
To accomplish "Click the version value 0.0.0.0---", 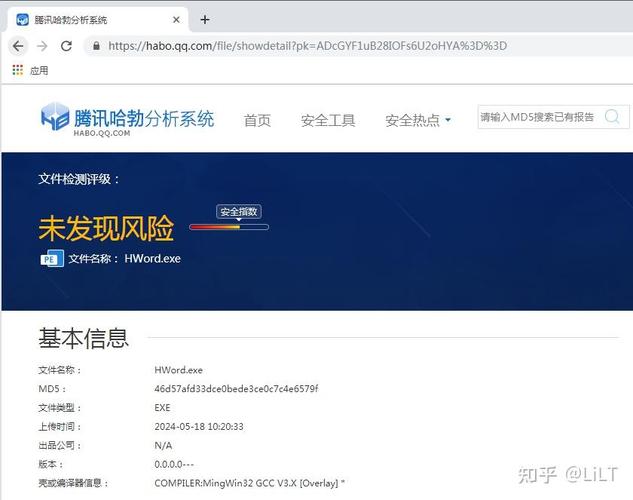I will (174, 464).
